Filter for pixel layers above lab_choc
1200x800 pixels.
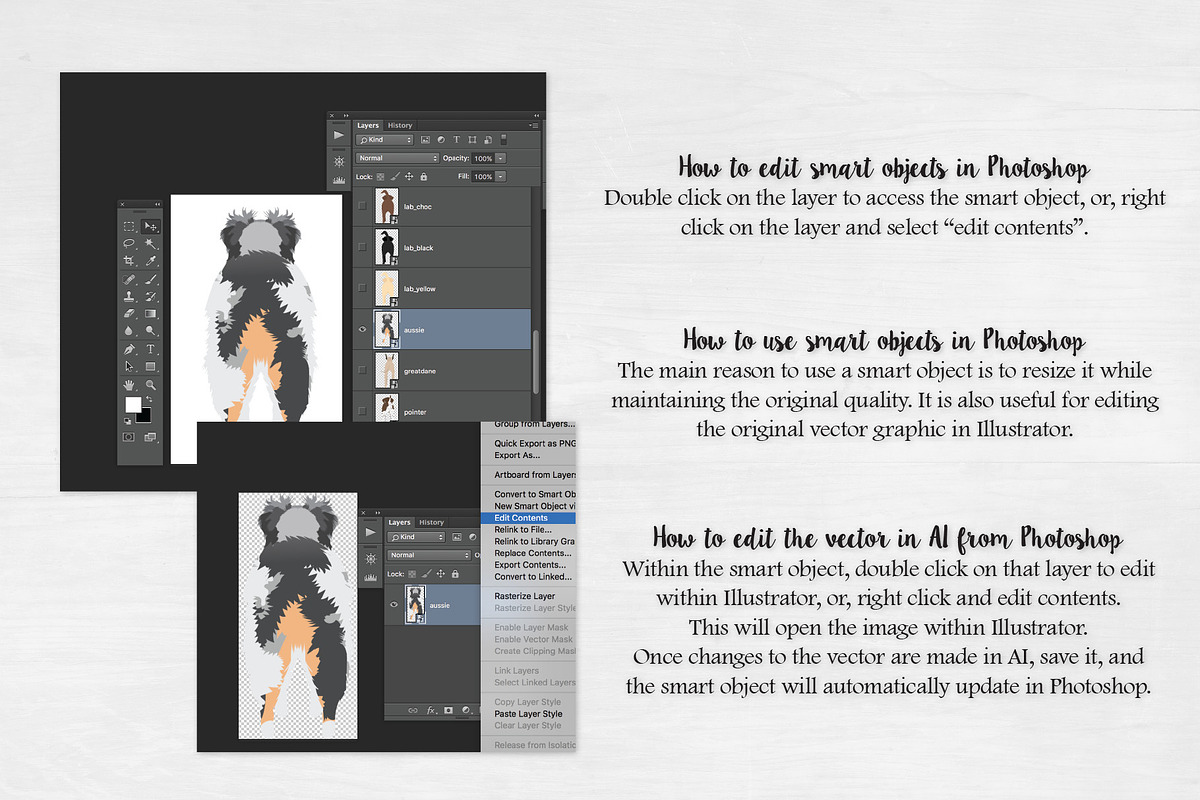click(425, 139)
